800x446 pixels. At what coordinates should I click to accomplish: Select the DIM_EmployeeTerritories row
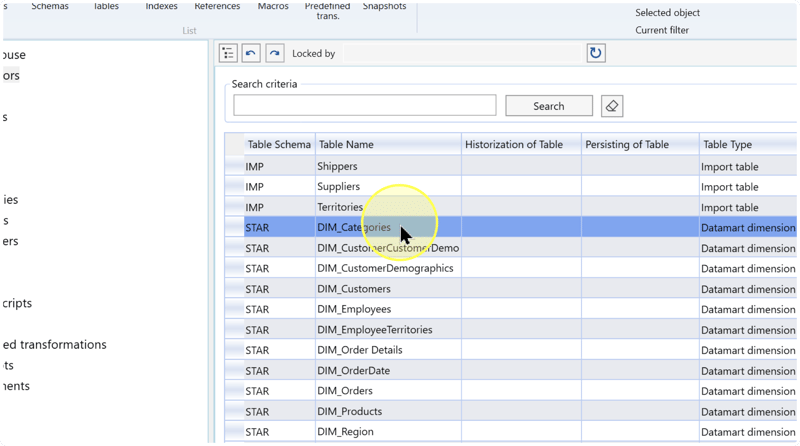coord(510,330)
